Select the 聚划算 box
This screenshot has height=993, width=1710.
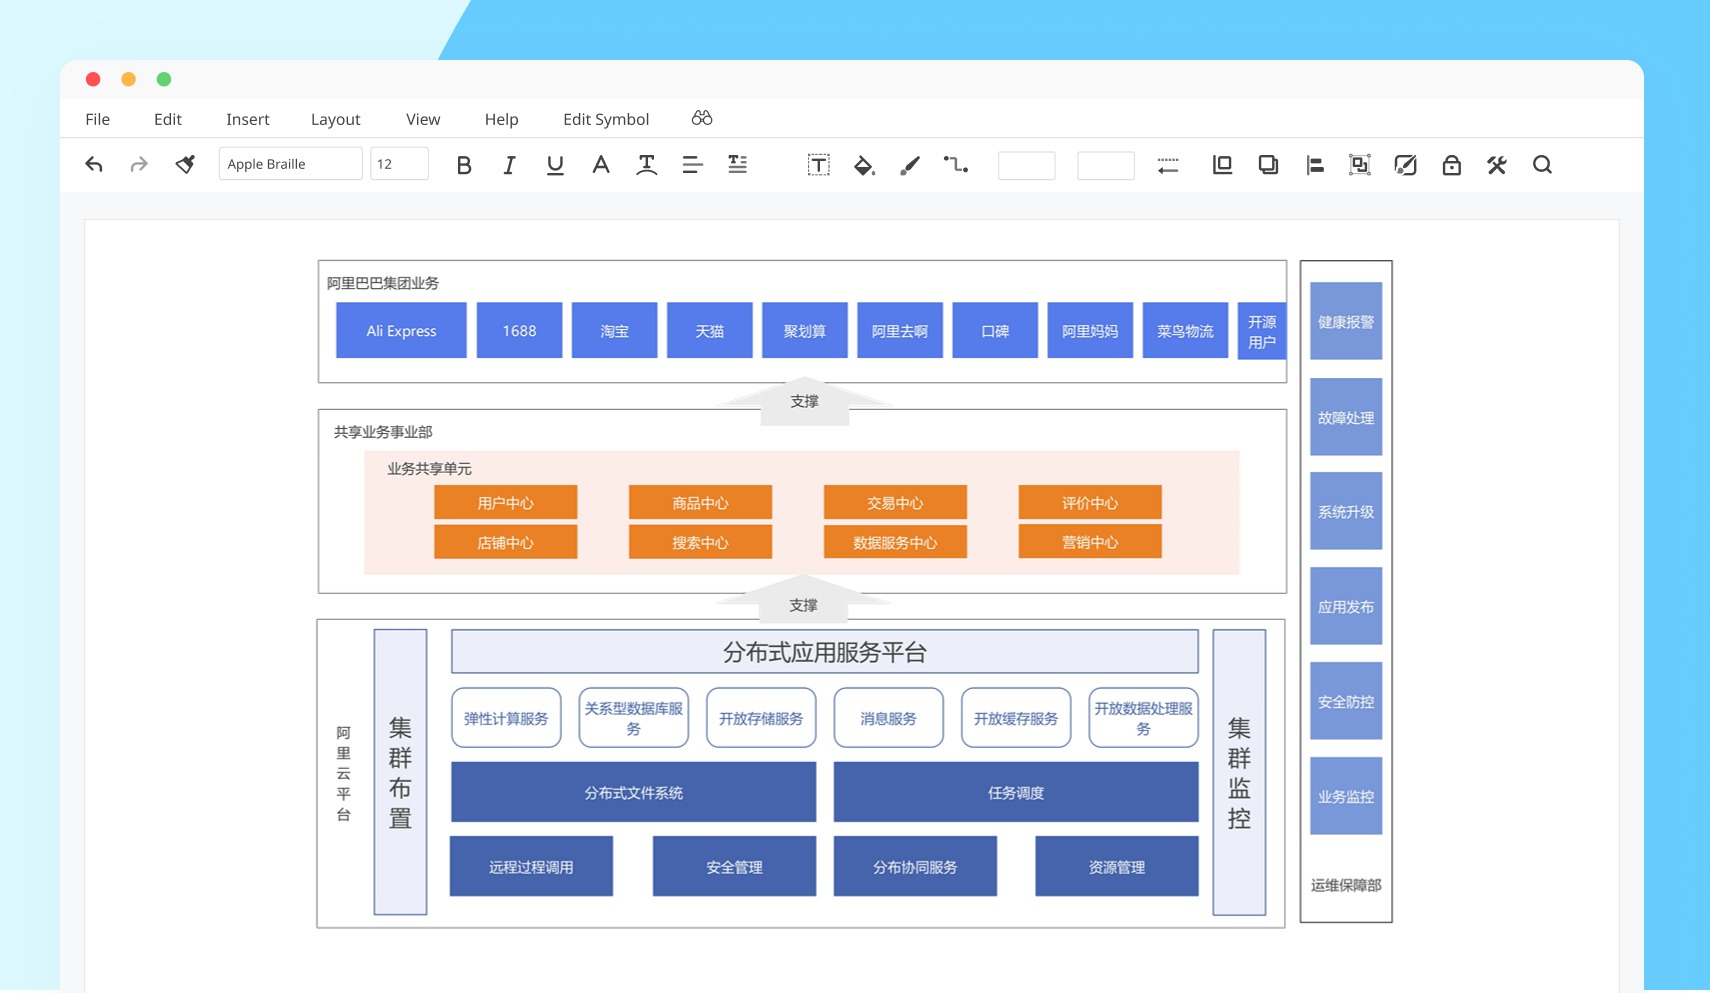[x=804, y=330]
